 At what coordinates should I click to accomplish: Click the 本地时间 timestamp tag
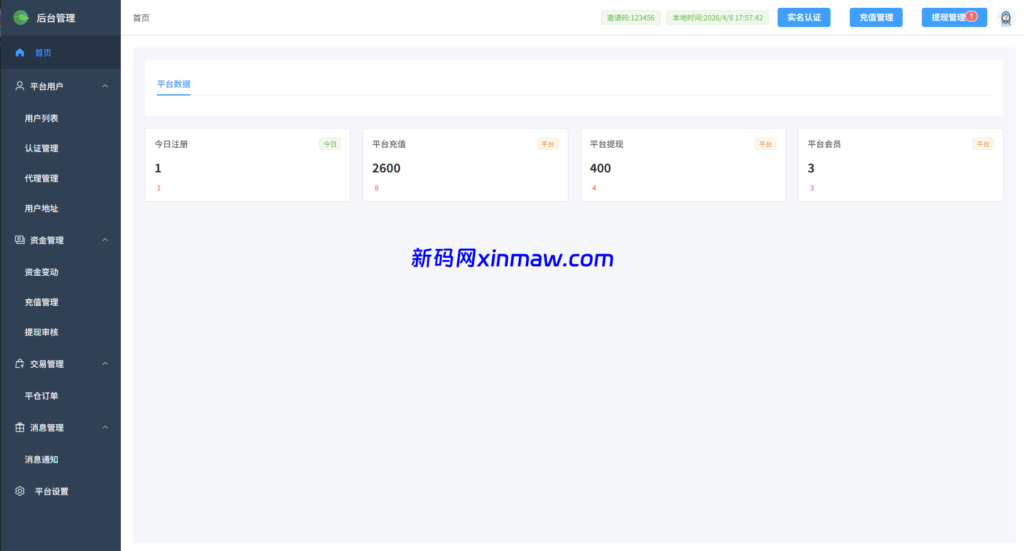pyautogui.click(x=717, y=18)
